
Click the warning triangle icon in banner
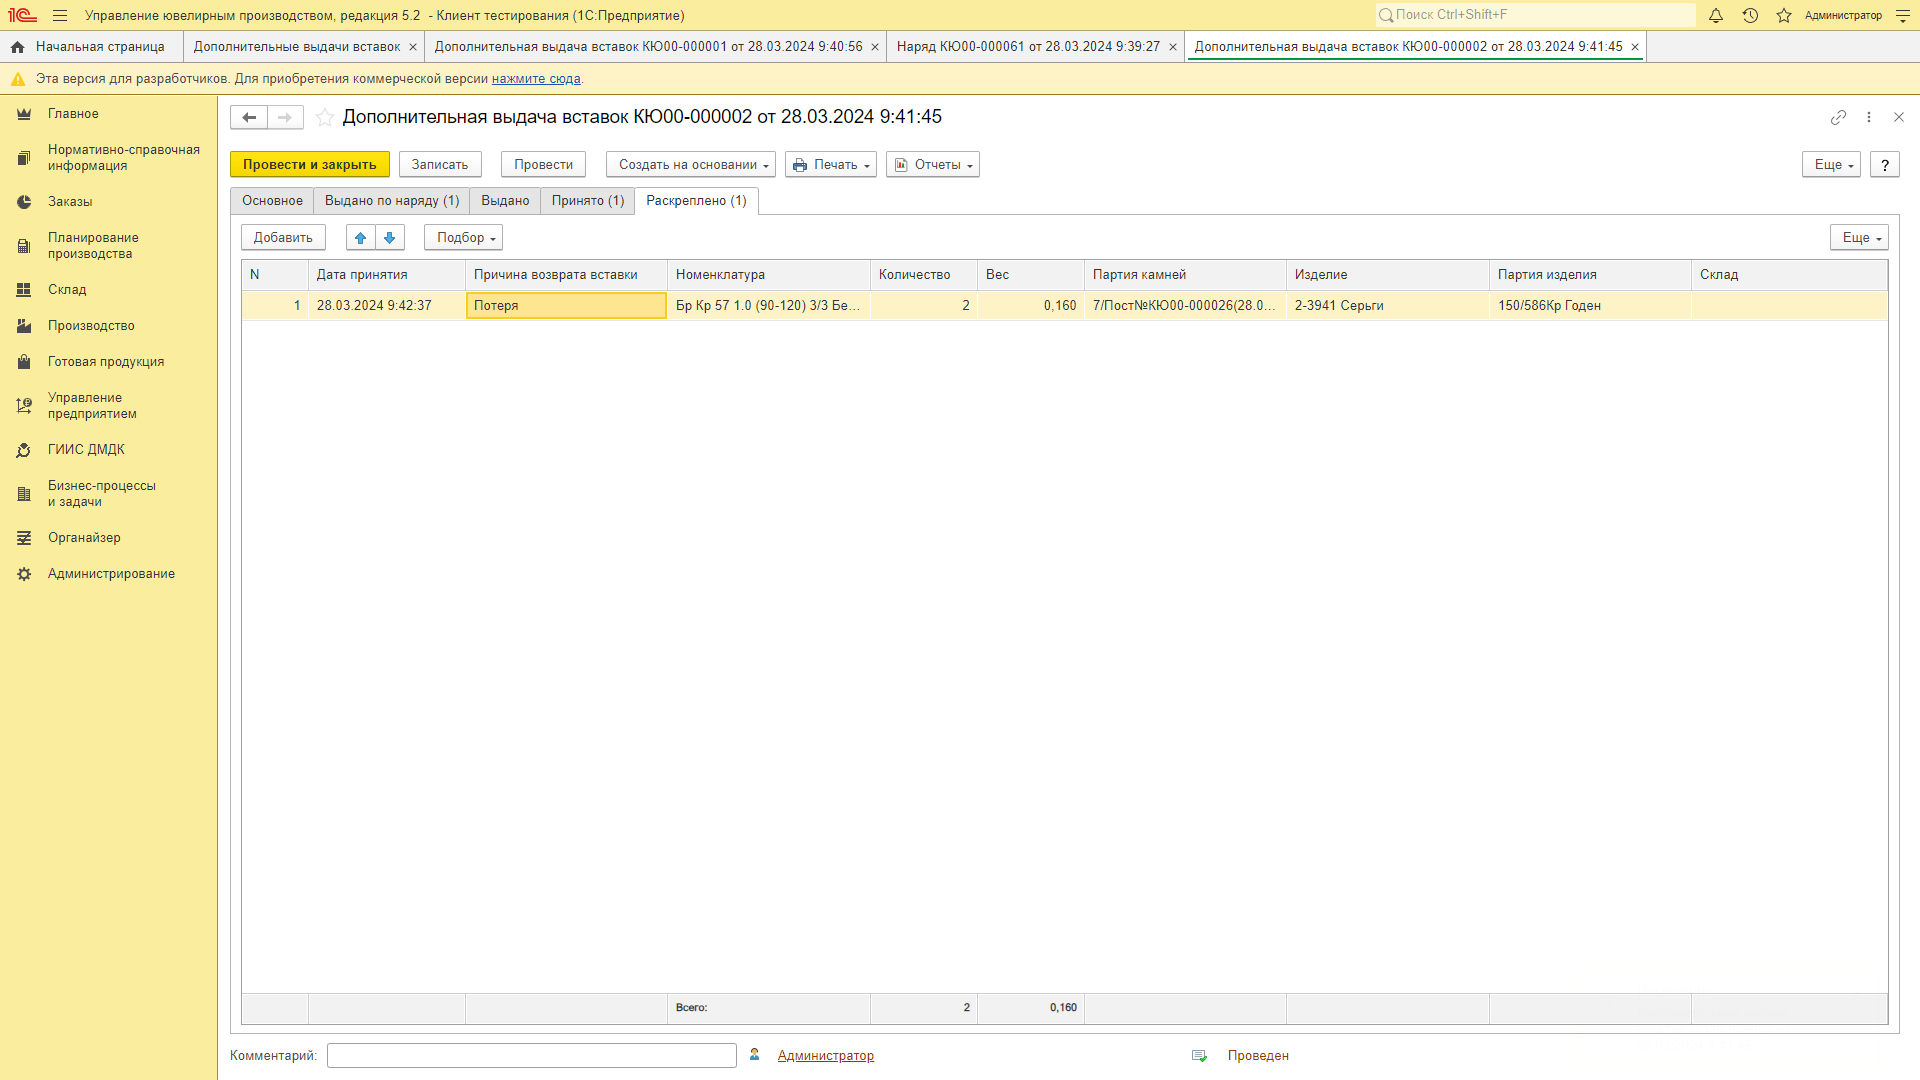coord(18,79)
